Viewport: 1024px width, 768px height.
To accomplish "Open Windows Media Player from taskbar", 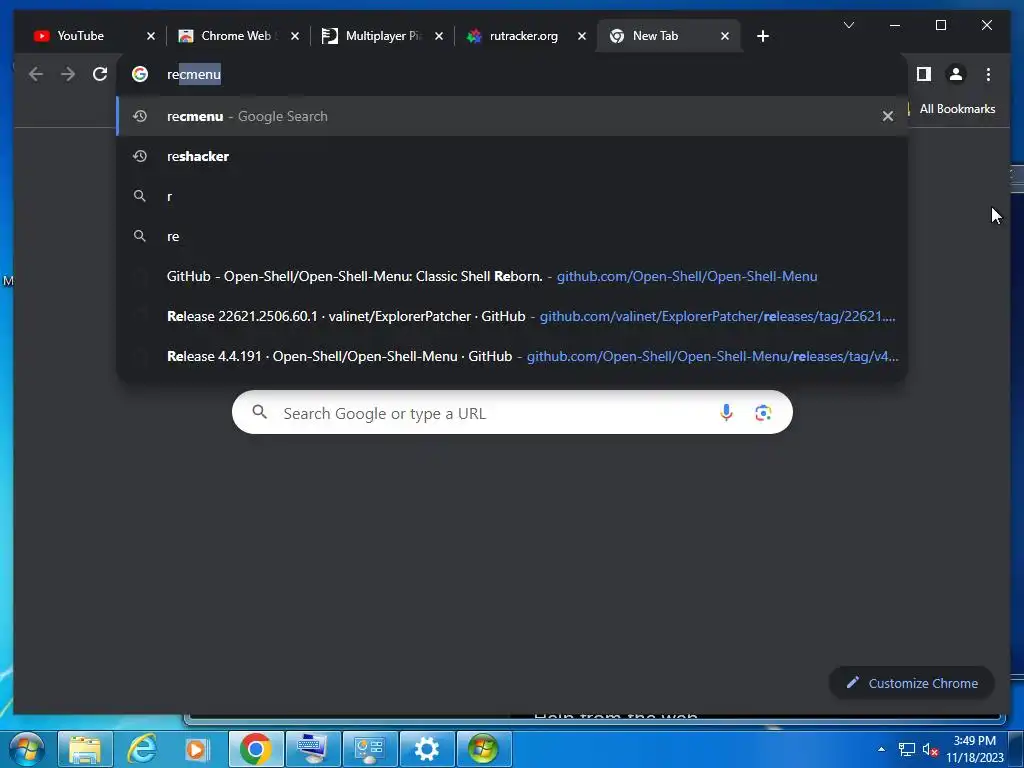I will (198, 748).
